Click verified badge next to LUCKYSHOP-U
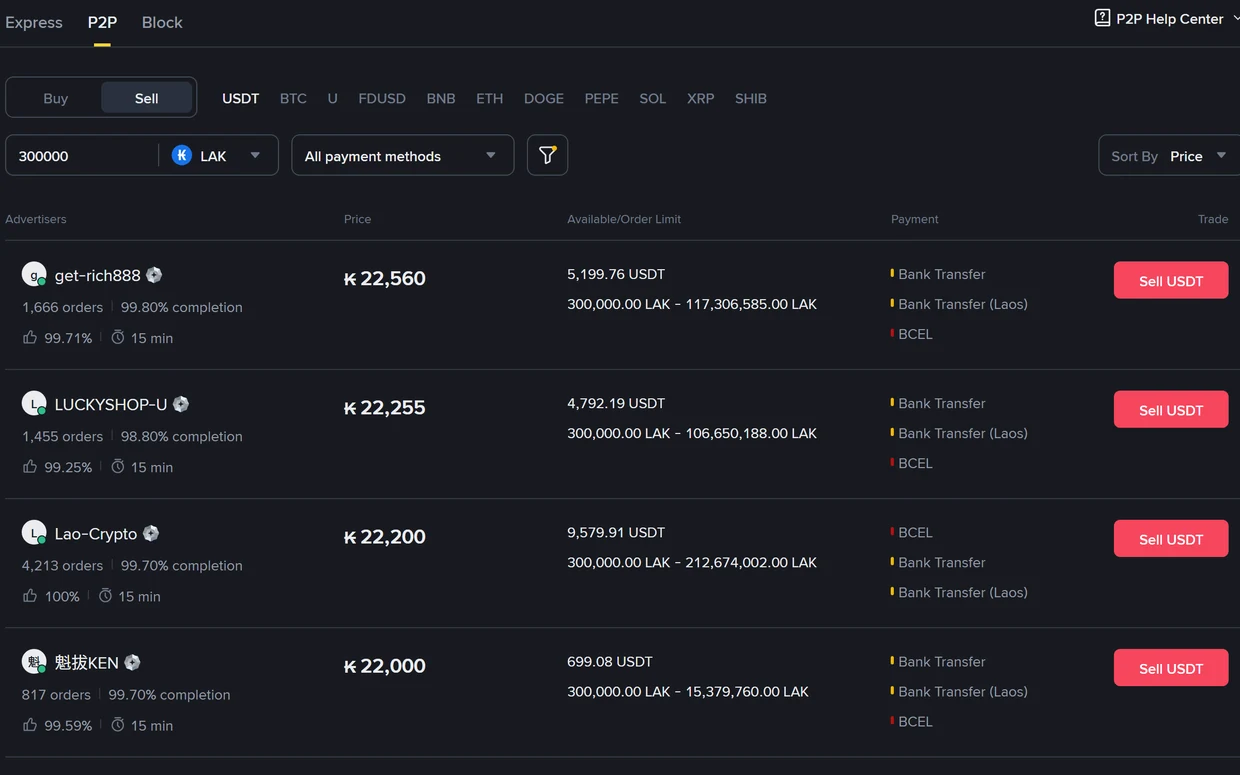This screenshot has width=1240, height=775. [181, 404]
